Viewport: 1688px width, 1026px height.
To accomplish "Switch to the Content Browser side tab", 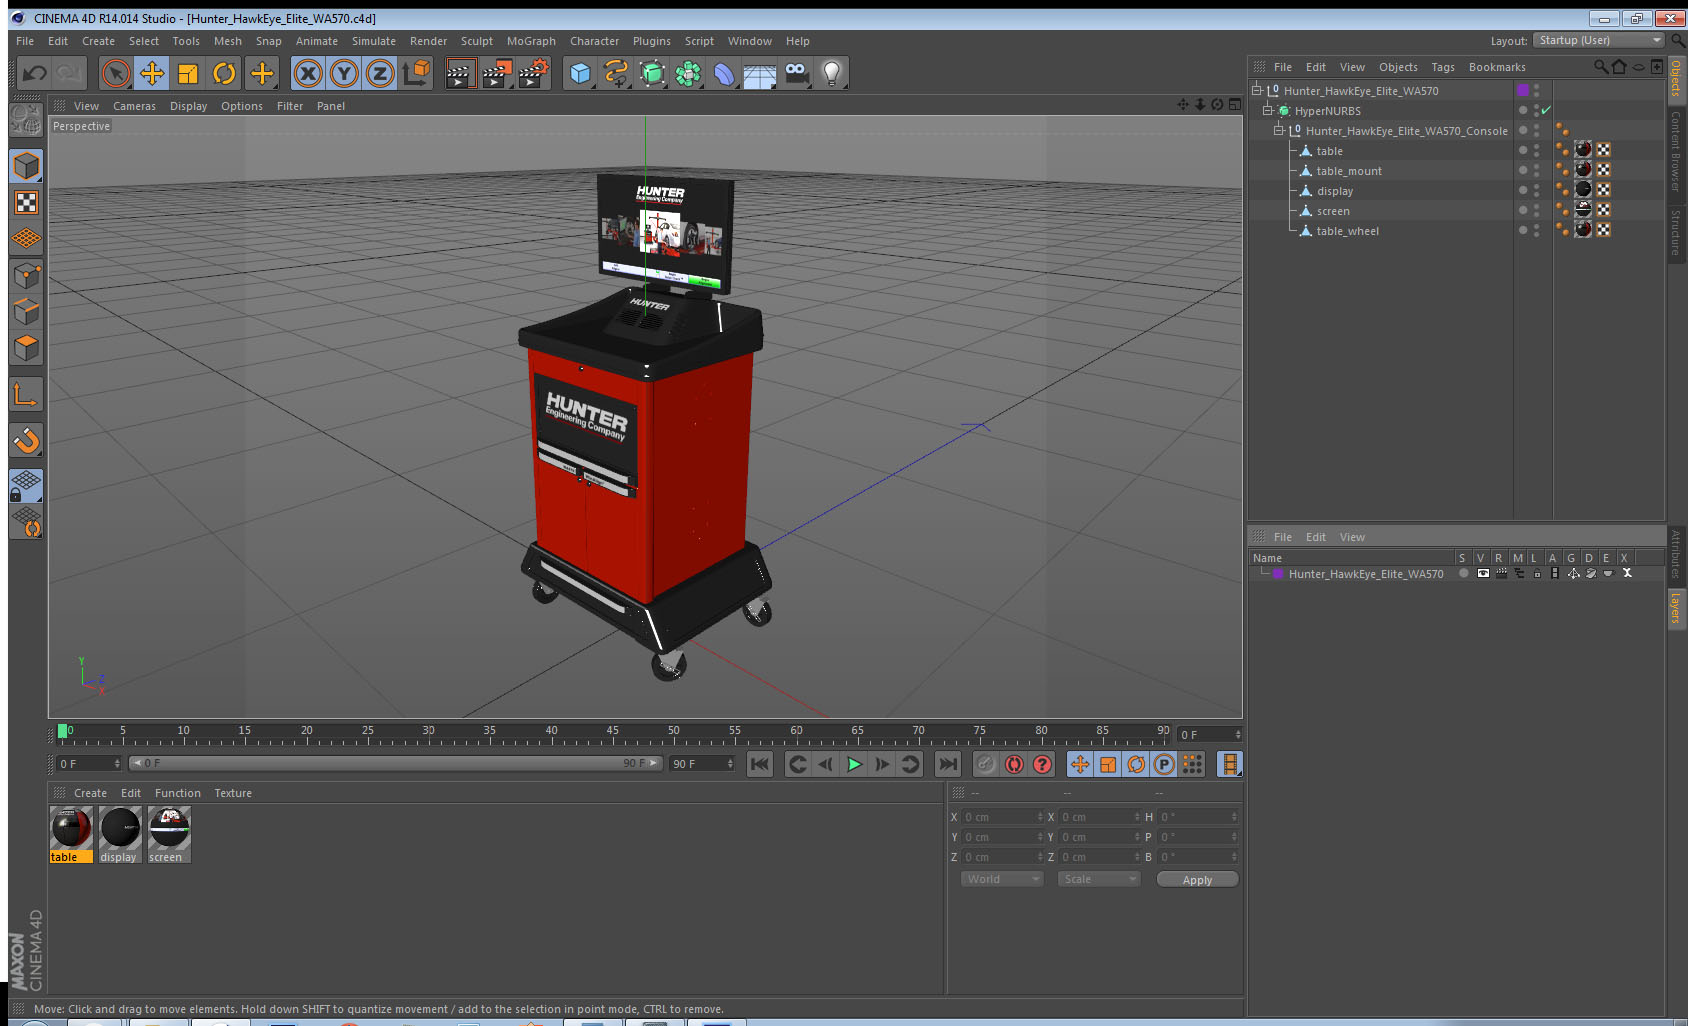I will 1676,150.
